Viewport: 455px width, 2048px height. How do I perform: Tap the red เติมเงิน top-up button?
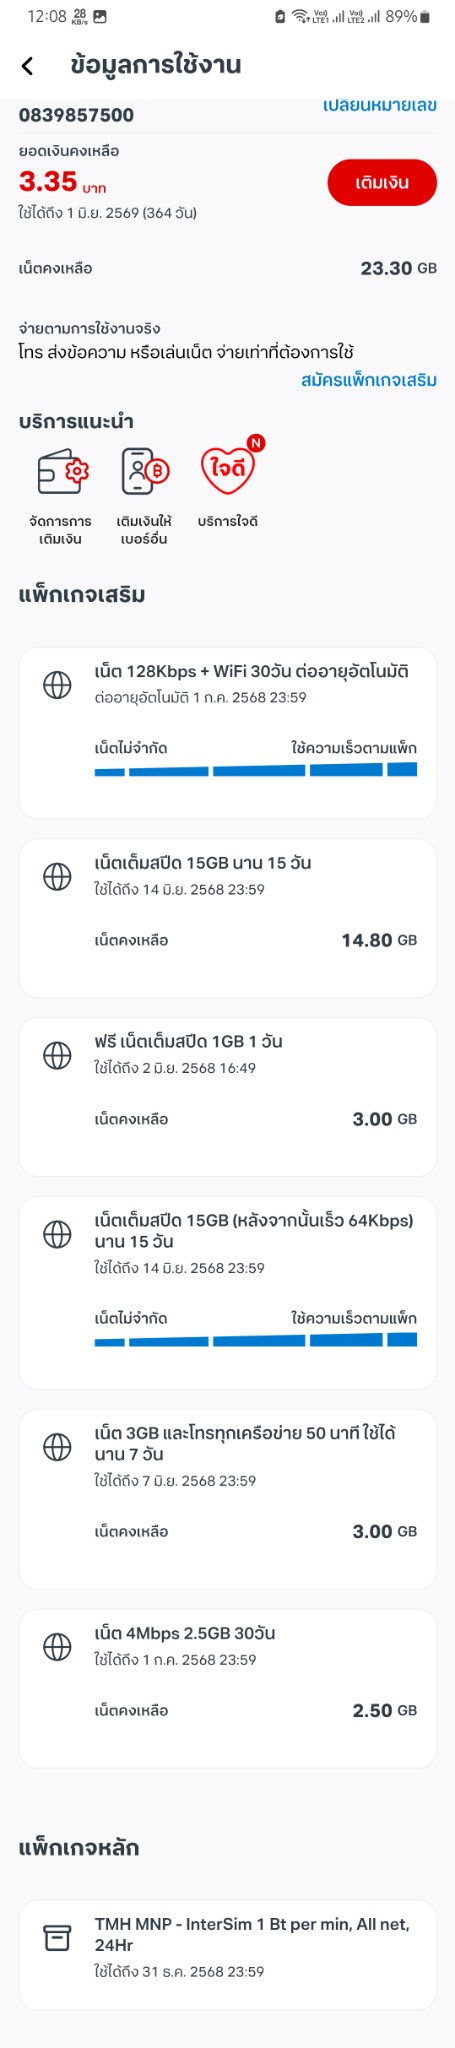point(382,182)
